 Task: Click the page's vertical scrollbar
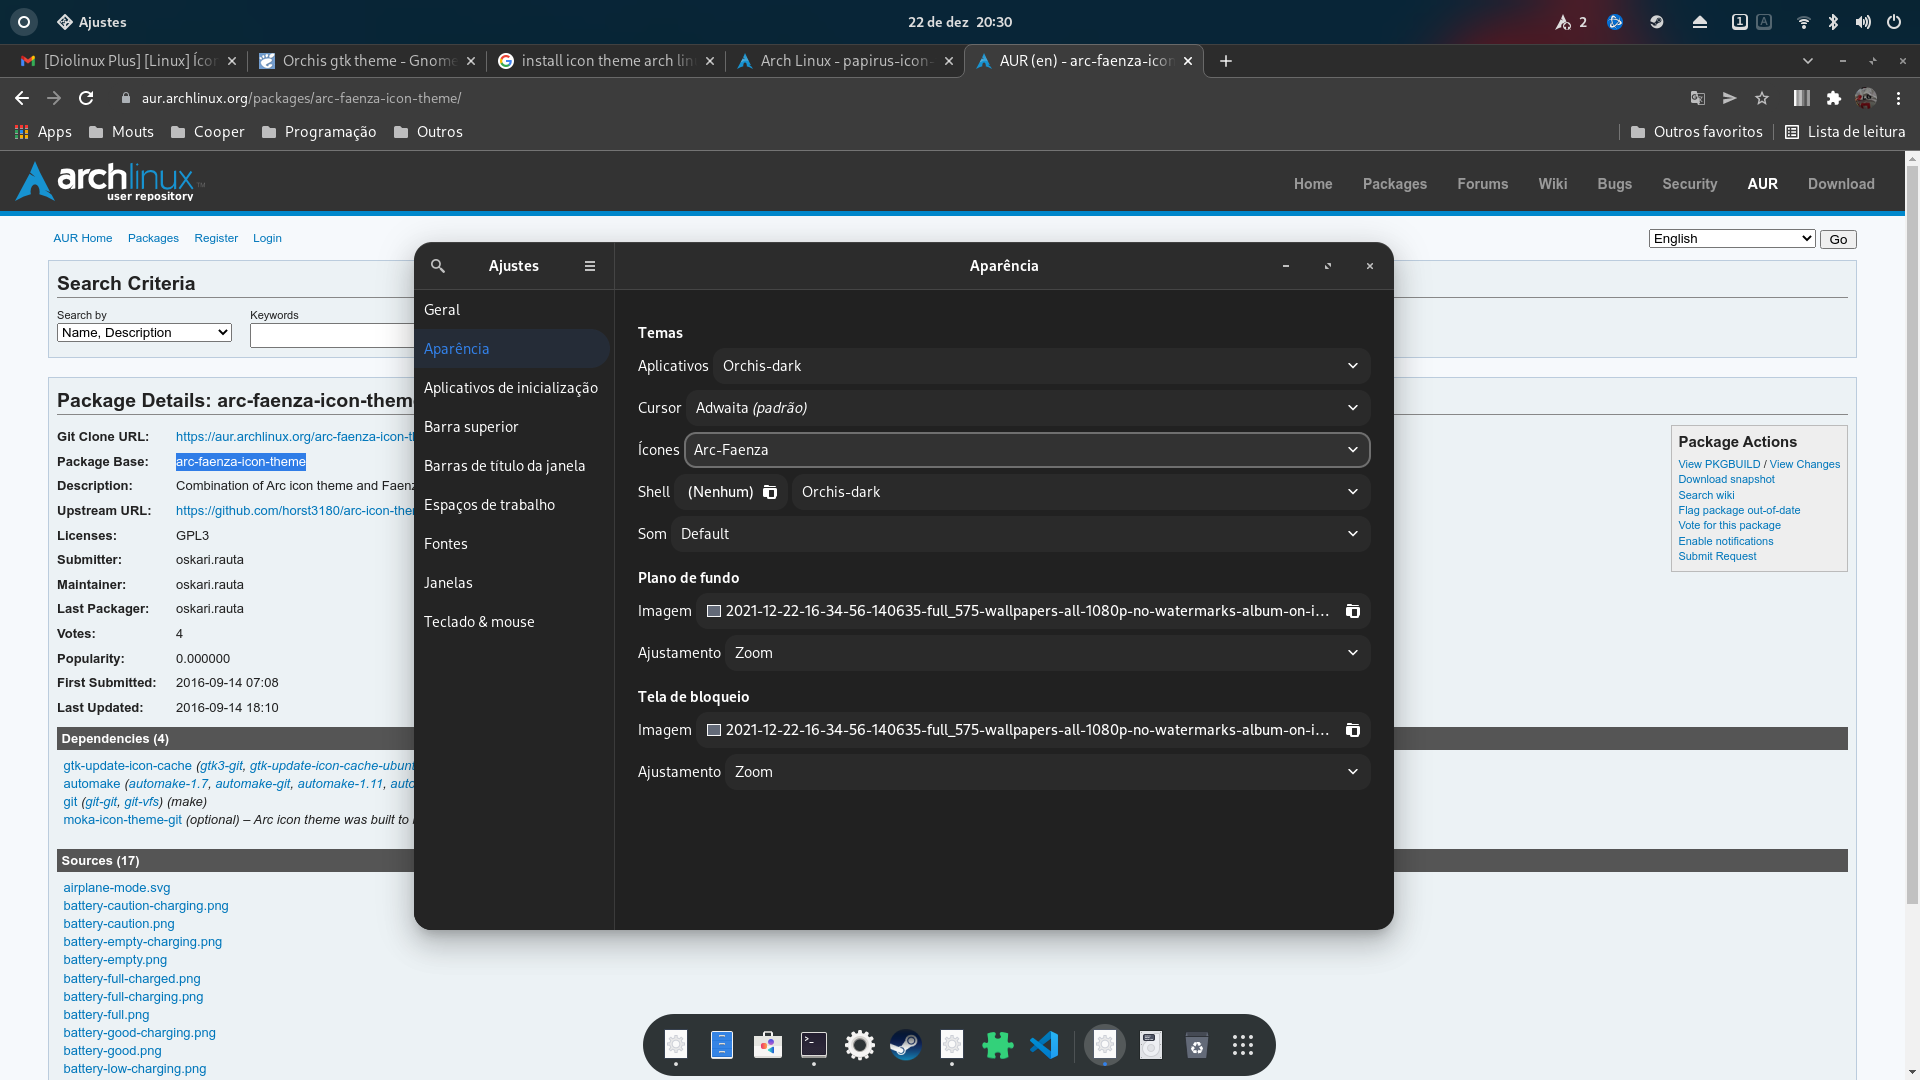1912,500
